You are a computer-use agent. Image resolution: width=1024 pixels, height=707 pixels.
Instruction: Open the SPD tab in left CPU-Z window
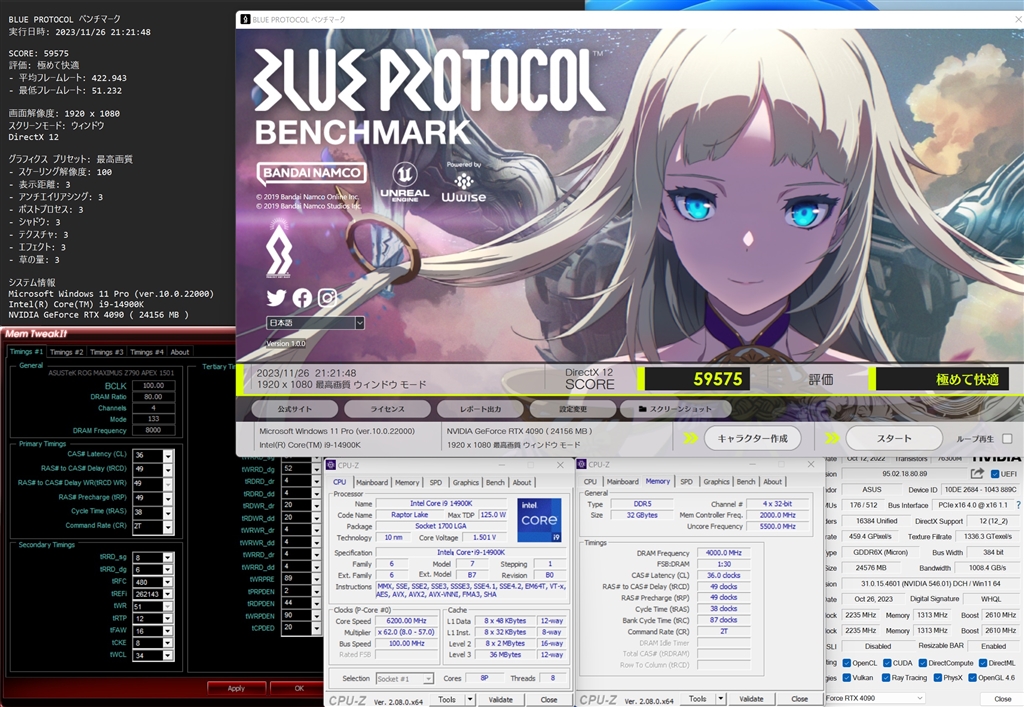coord(436,482)
